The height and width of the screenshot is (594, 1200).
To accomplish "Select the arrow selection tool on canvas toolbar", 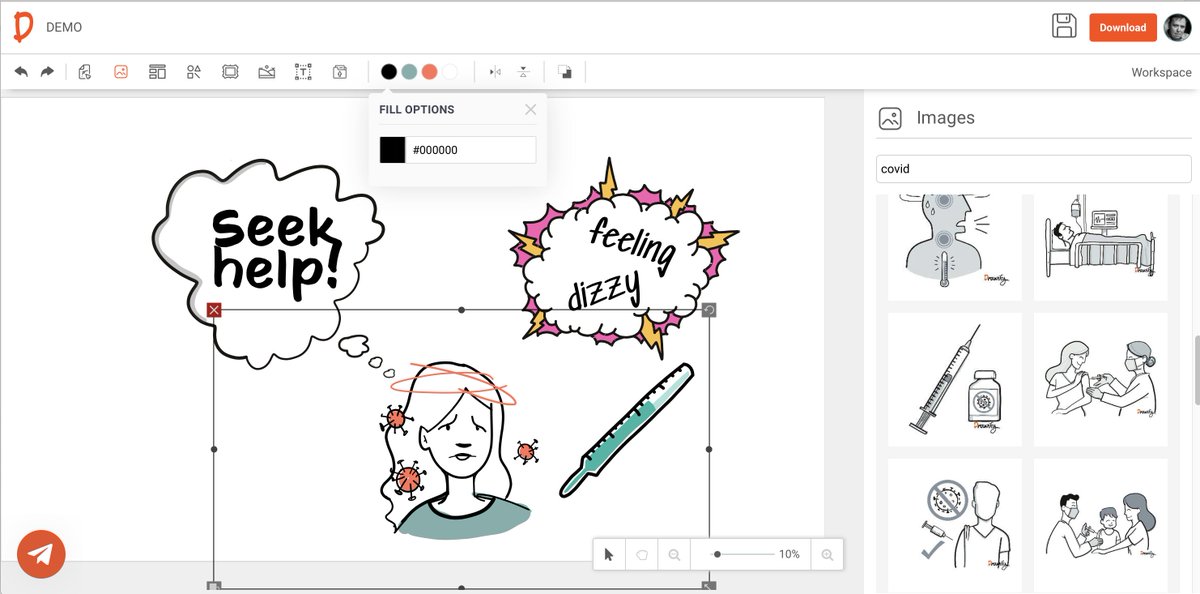I will click(608, 553).
